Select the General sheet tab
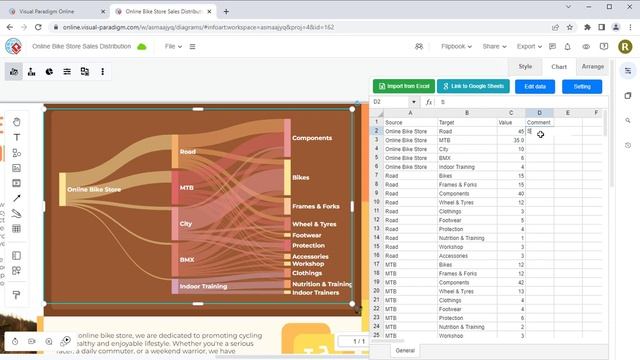The image size is (640, 360). click(405, 351)
